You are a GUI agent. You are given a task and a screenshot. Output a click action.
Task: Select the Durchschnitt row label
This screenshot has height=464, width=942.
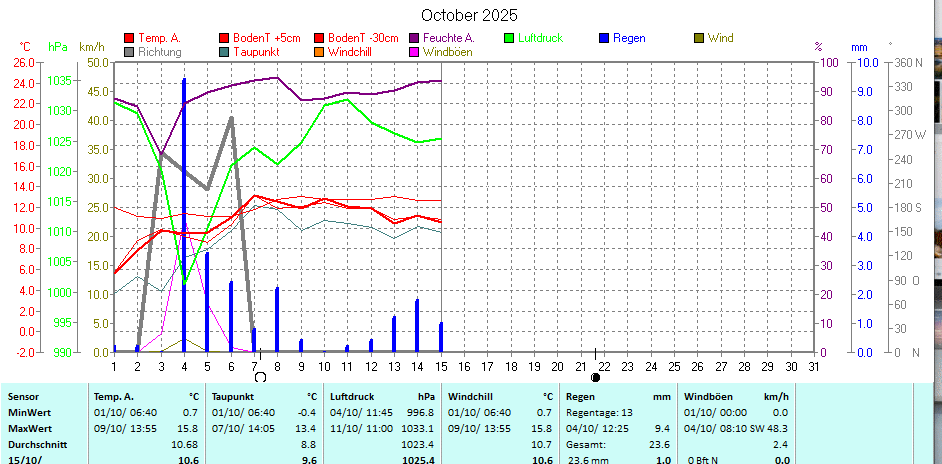pyautogui.click(x=37, y=444)
